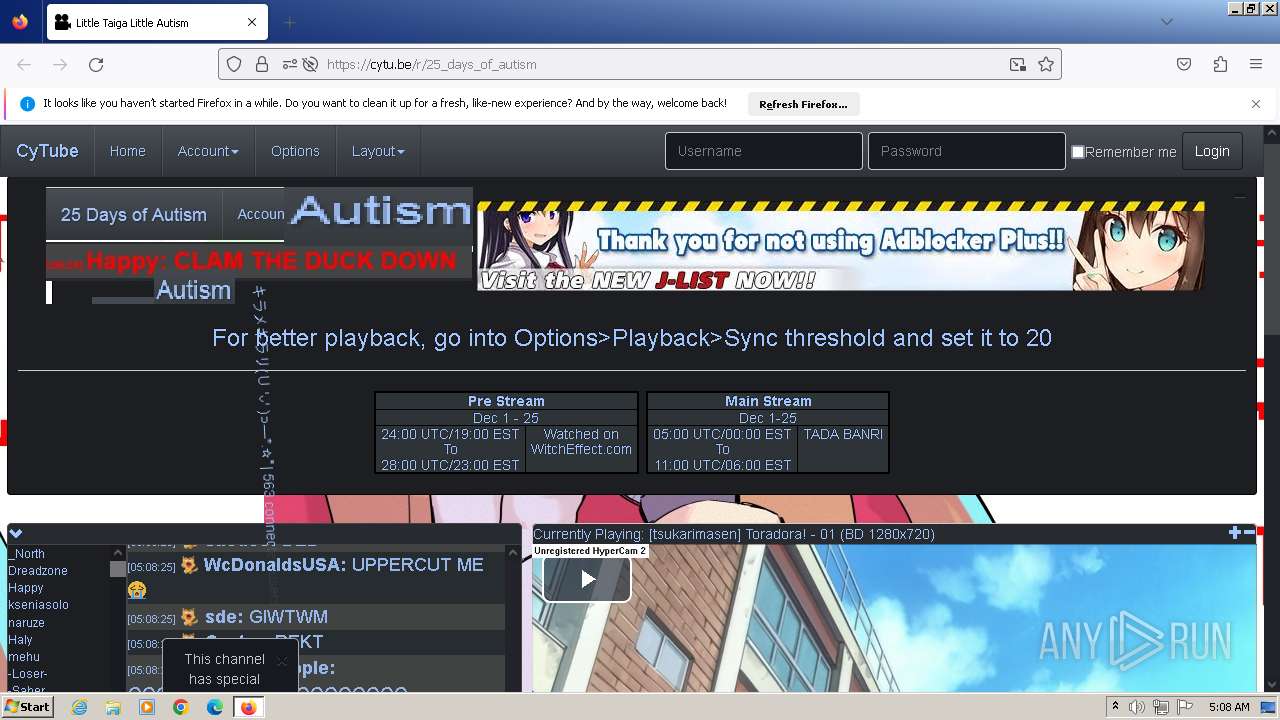Open a new tab with the plus button
The image size is (1280, 720).
click(x=289, y=22)
